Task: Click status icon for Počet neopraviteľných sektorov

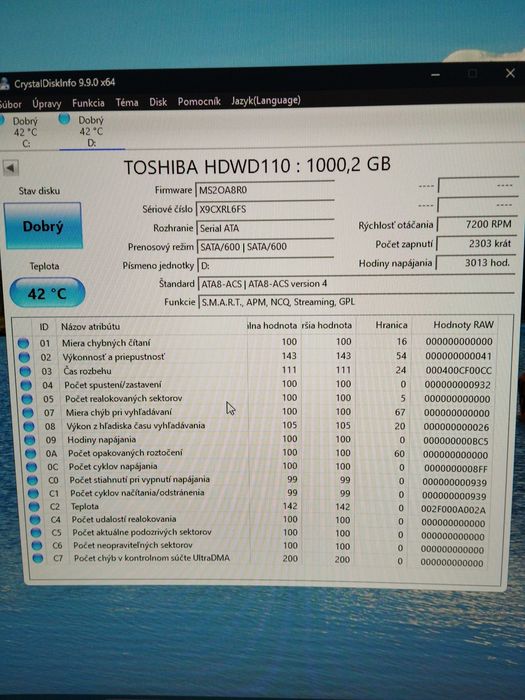Action: point(37,546)
